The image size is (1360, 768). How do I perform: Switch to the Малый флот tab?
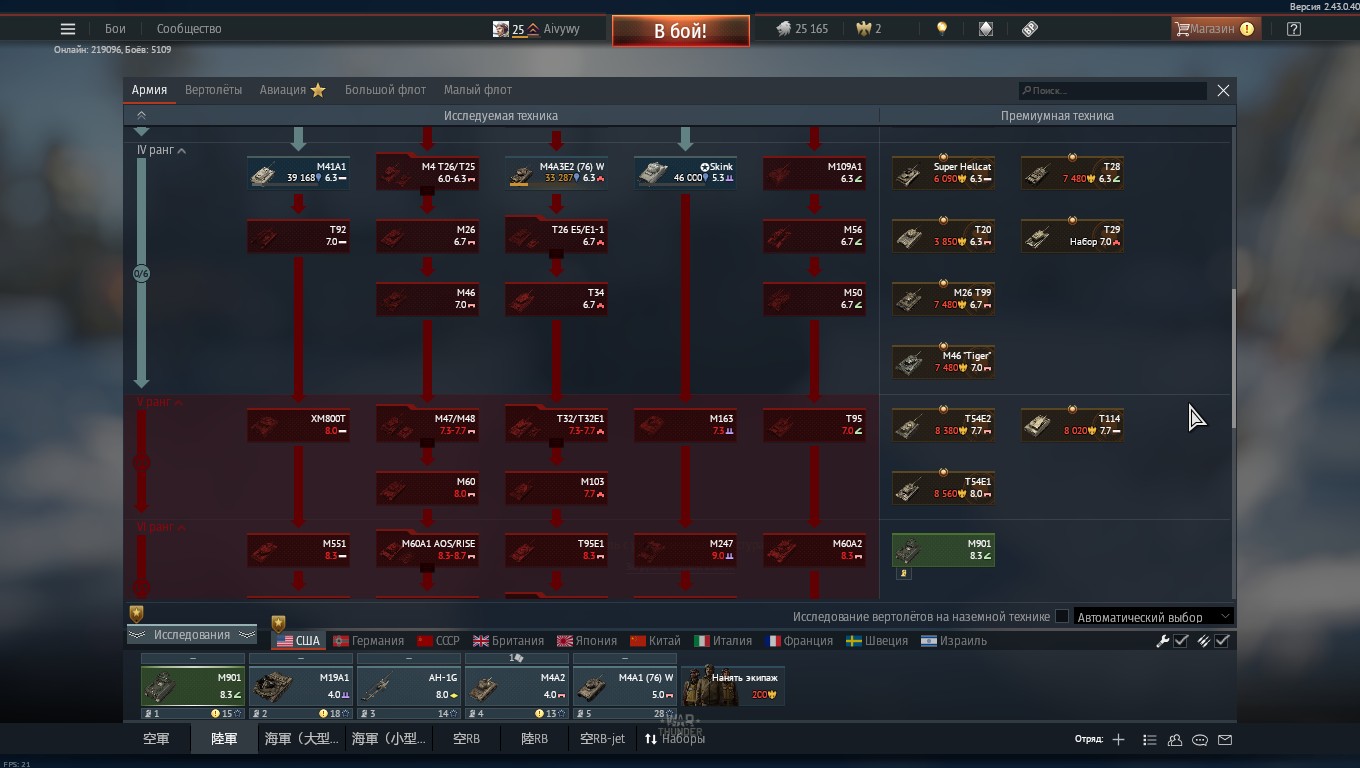click(x=478, y=90)
